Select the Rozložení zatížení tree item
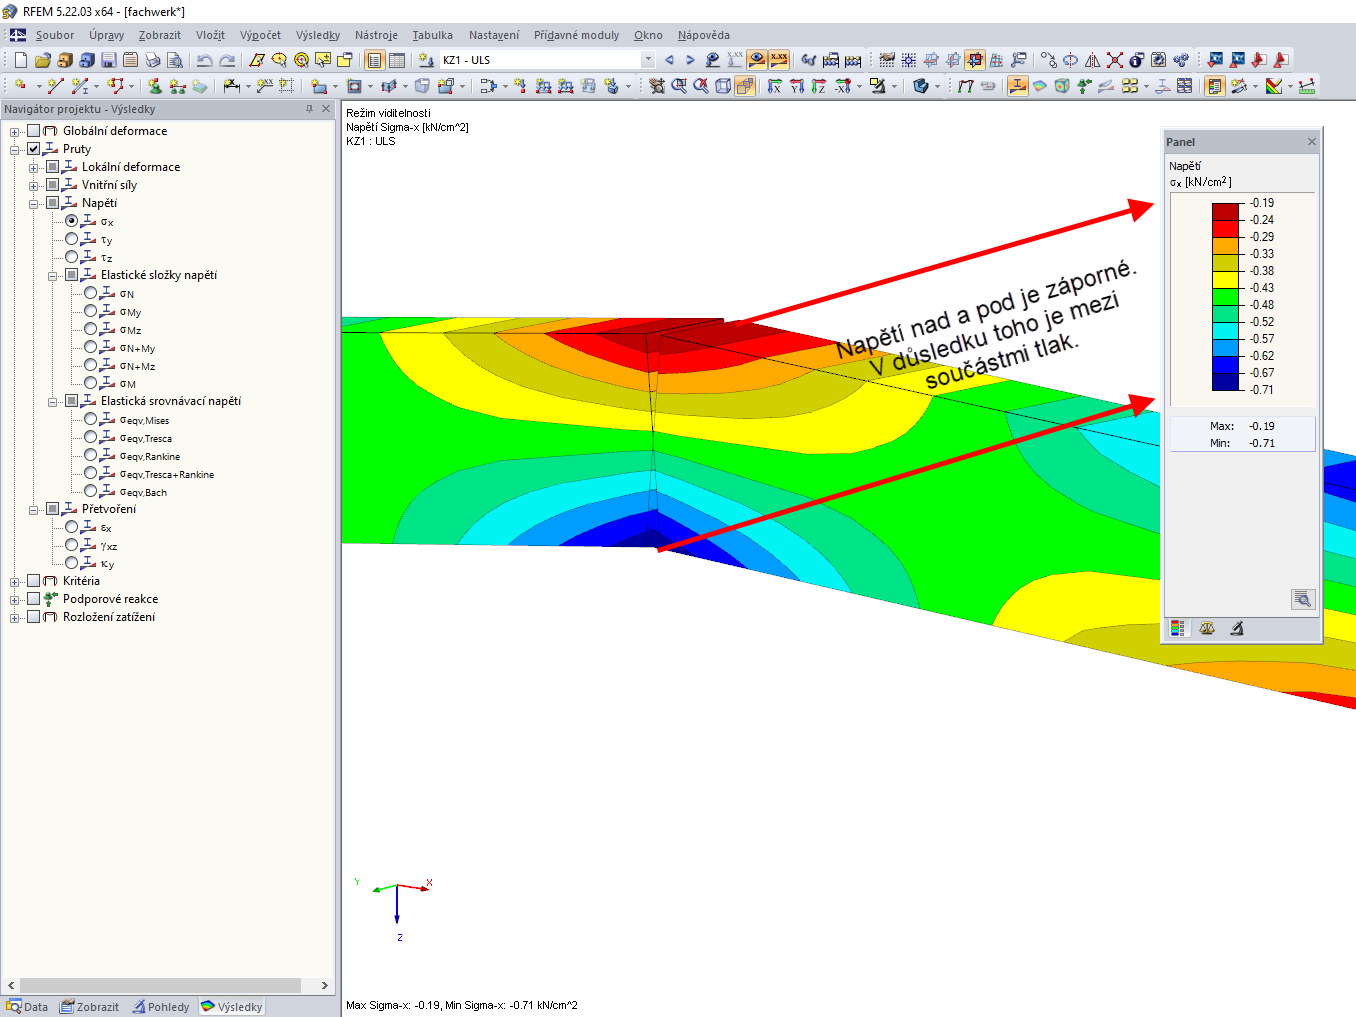Screen dimensions: 1356x1017 coord(109,617)
